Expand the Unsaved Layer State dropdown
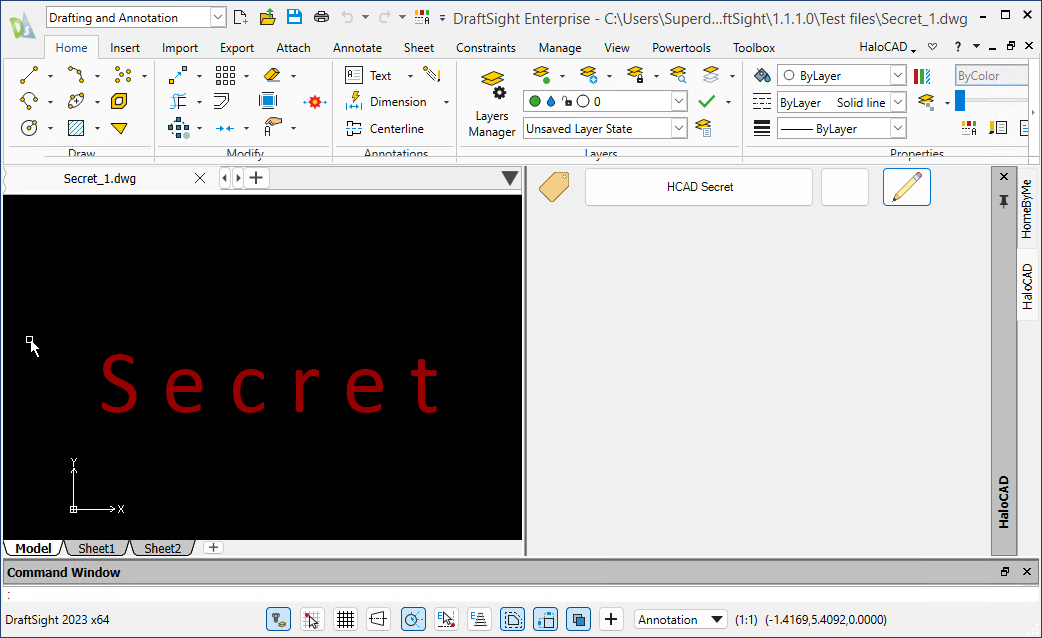The image size is (1042, 638). click(679, 128)
